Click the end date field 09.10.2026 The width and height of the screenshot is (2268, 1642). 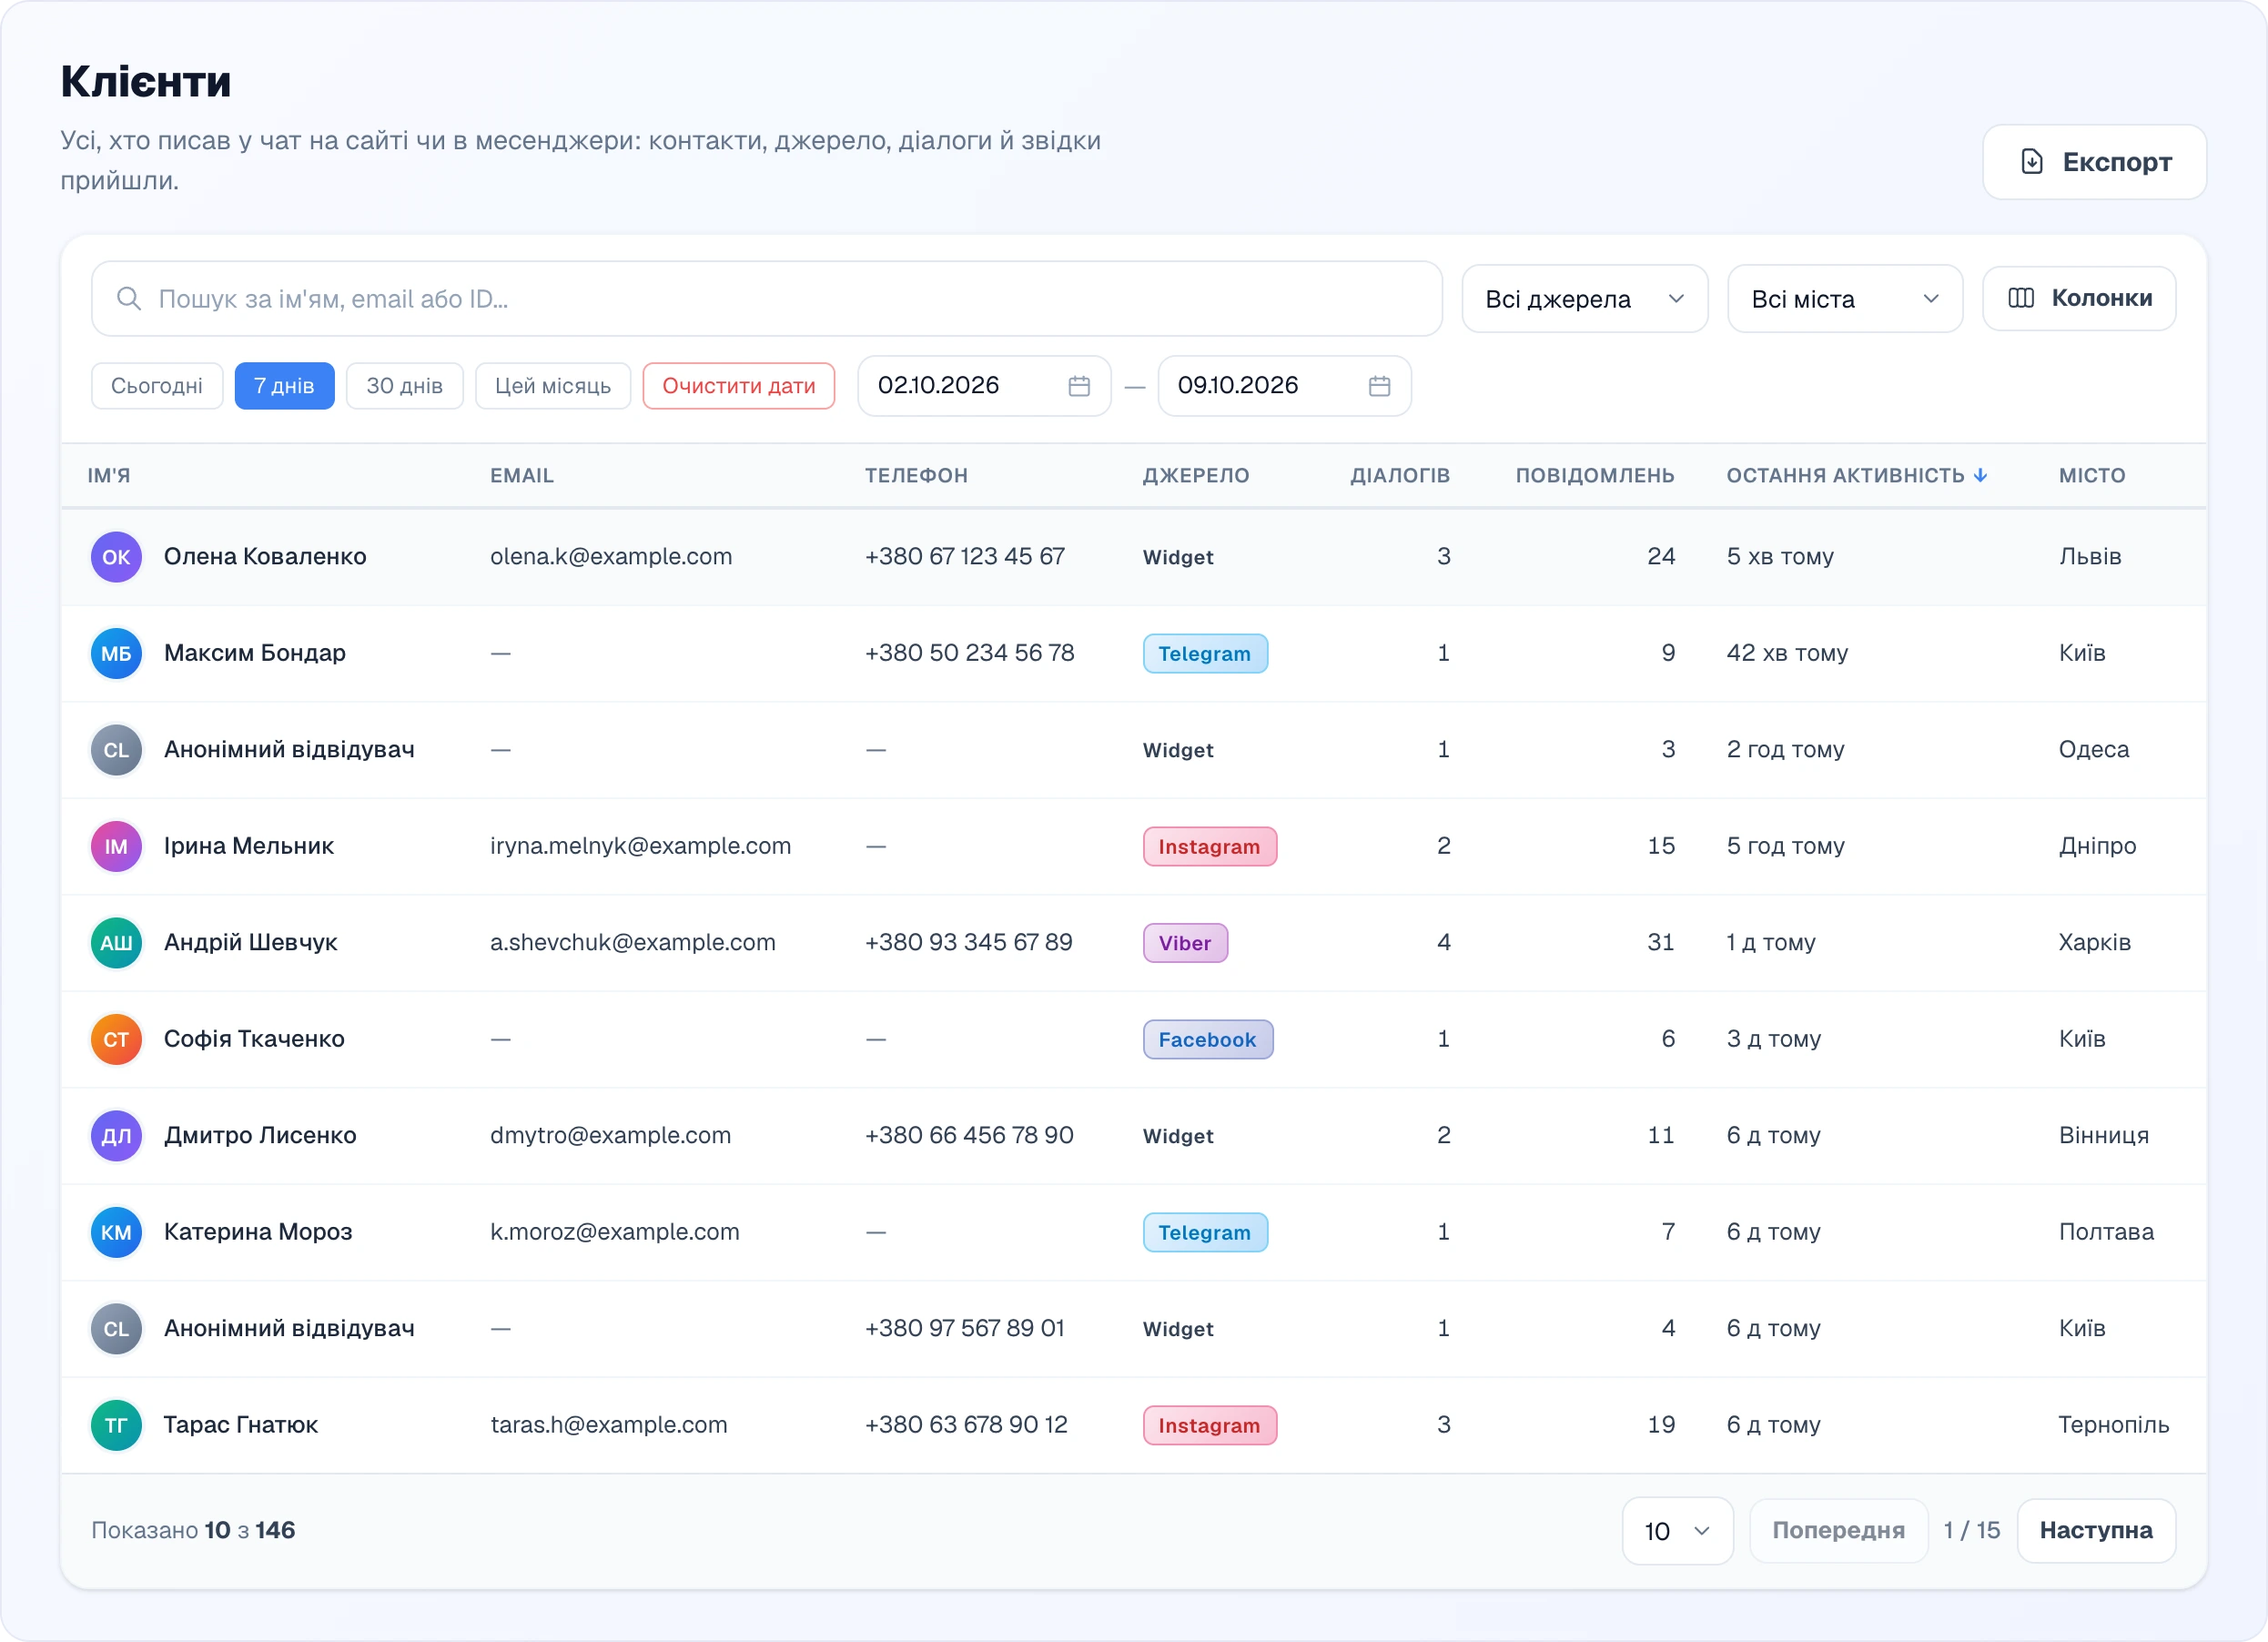(x=1284, y=386)
